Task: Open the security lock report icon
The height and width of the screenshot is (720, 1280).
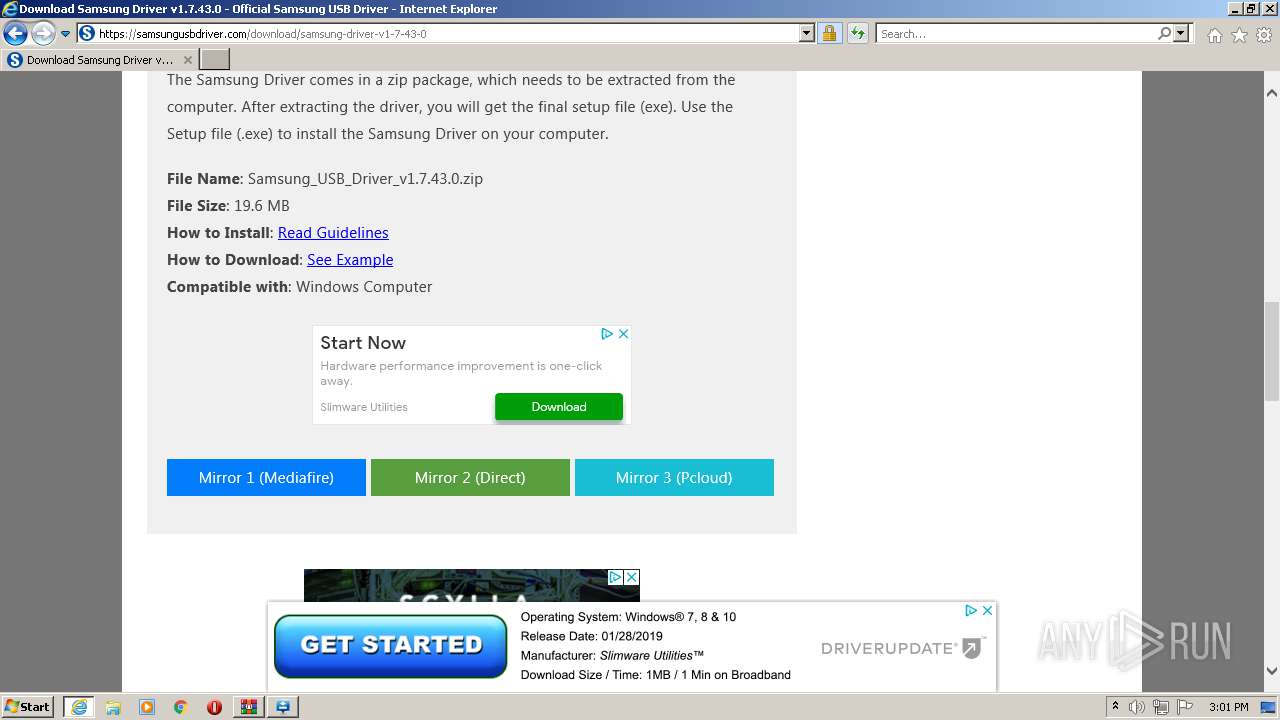Action: click(x=829, y=34)
